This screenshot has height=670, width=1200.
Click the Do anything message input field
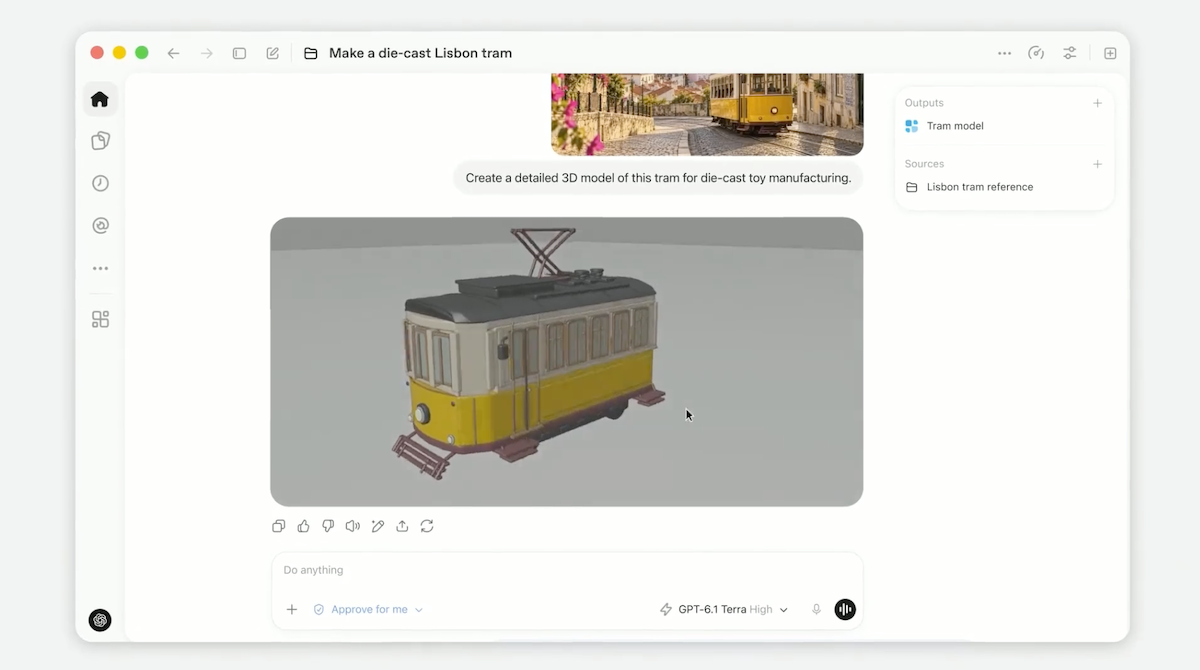[566, 570]
